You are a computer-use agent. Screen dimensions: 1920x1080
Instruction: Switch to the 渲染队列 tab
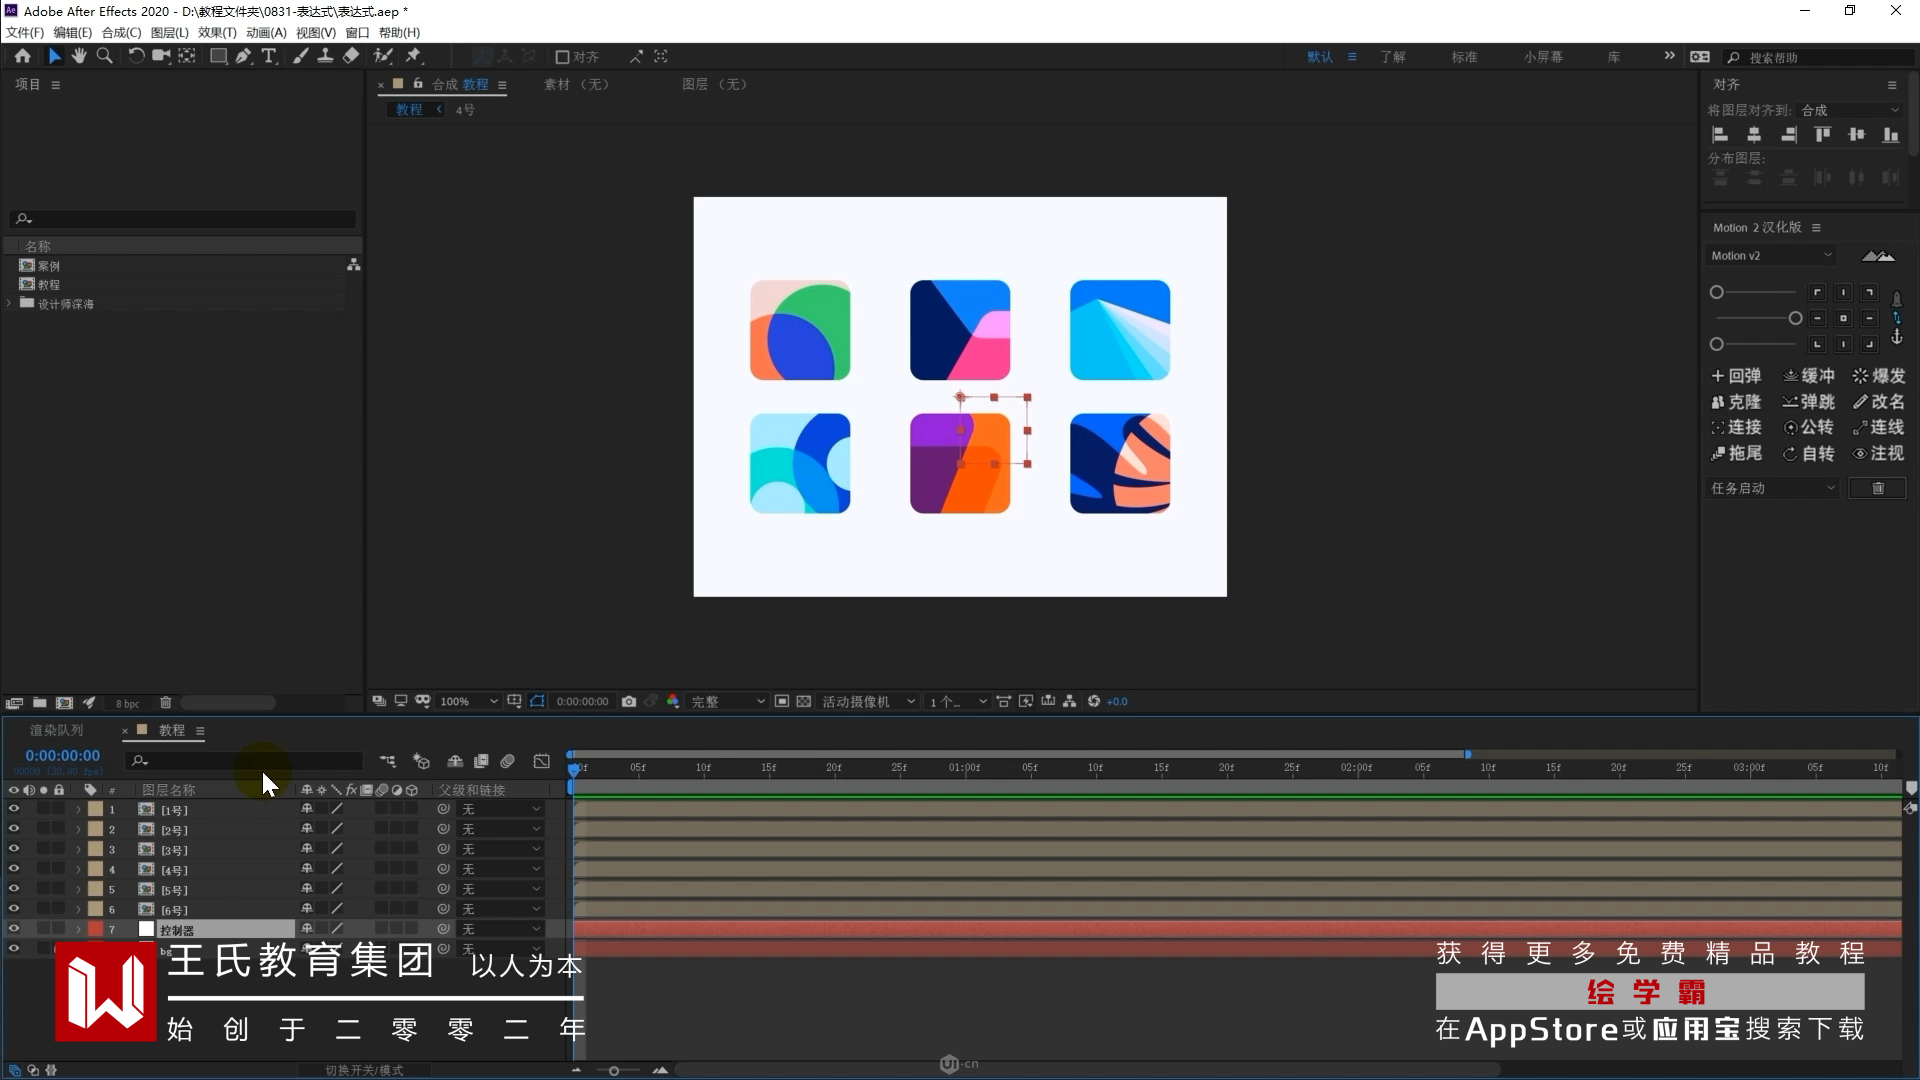(57, 730)
